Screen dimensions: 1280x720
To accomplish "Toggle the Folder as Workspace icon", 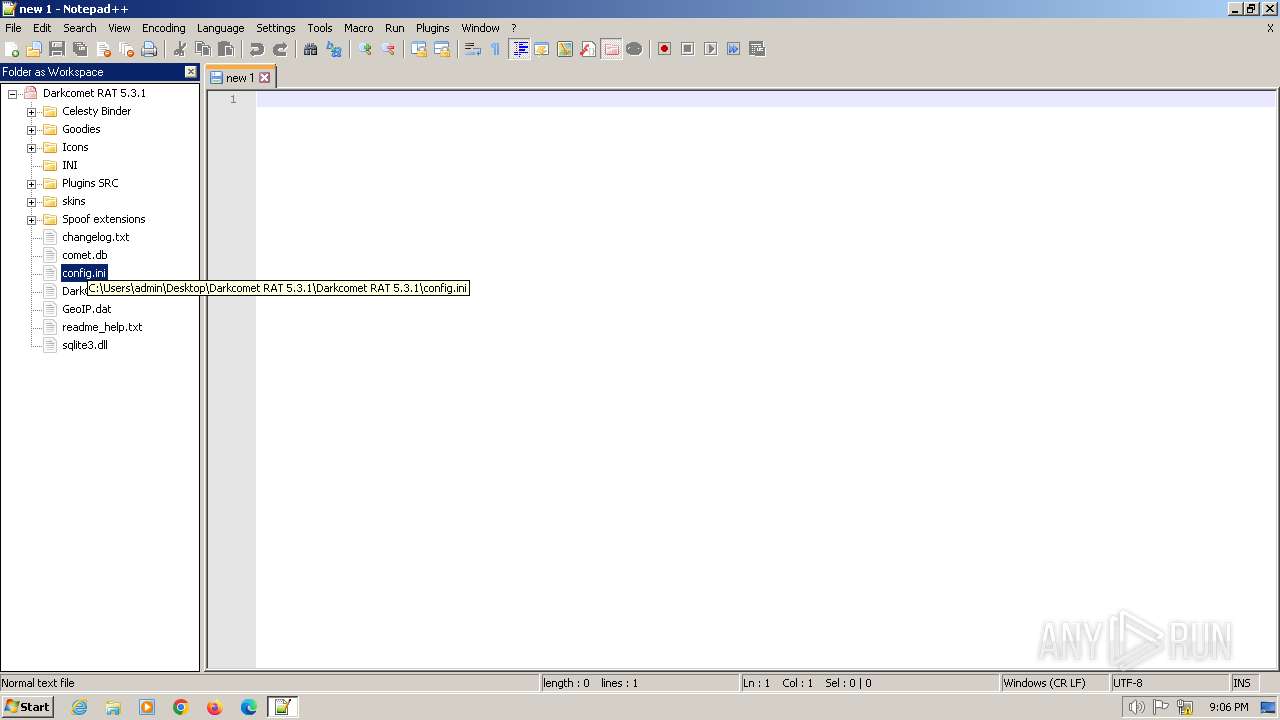I will pyautogui.click(x=611, y=49).
